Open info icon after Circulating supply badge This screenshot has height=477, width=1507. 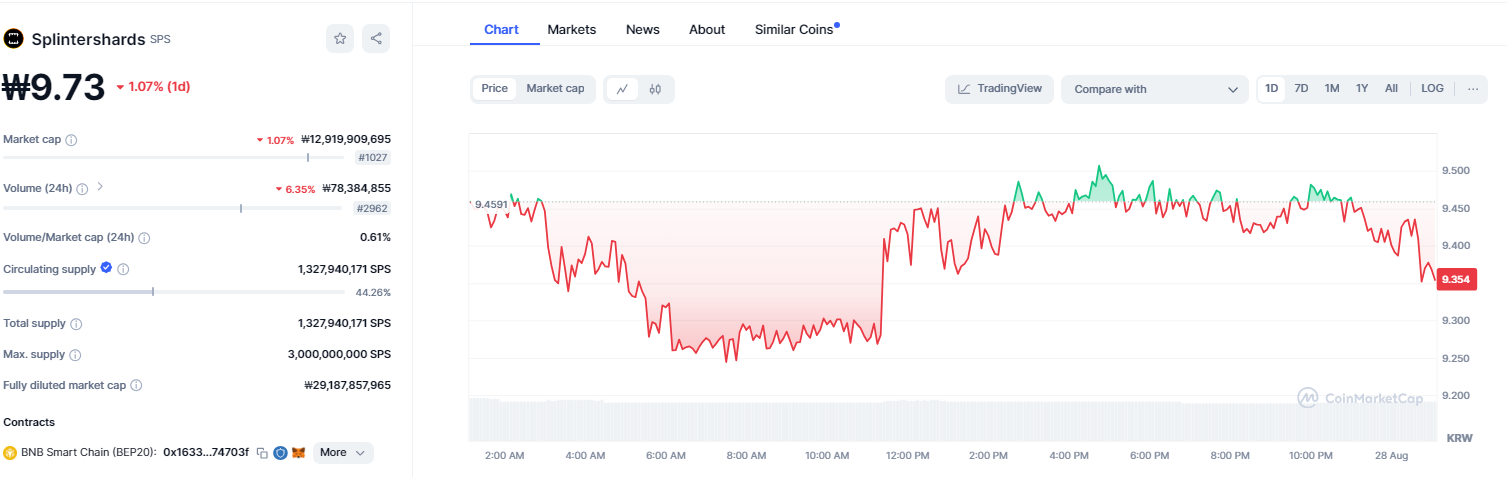pyautogui.click(x=124, y=269)
